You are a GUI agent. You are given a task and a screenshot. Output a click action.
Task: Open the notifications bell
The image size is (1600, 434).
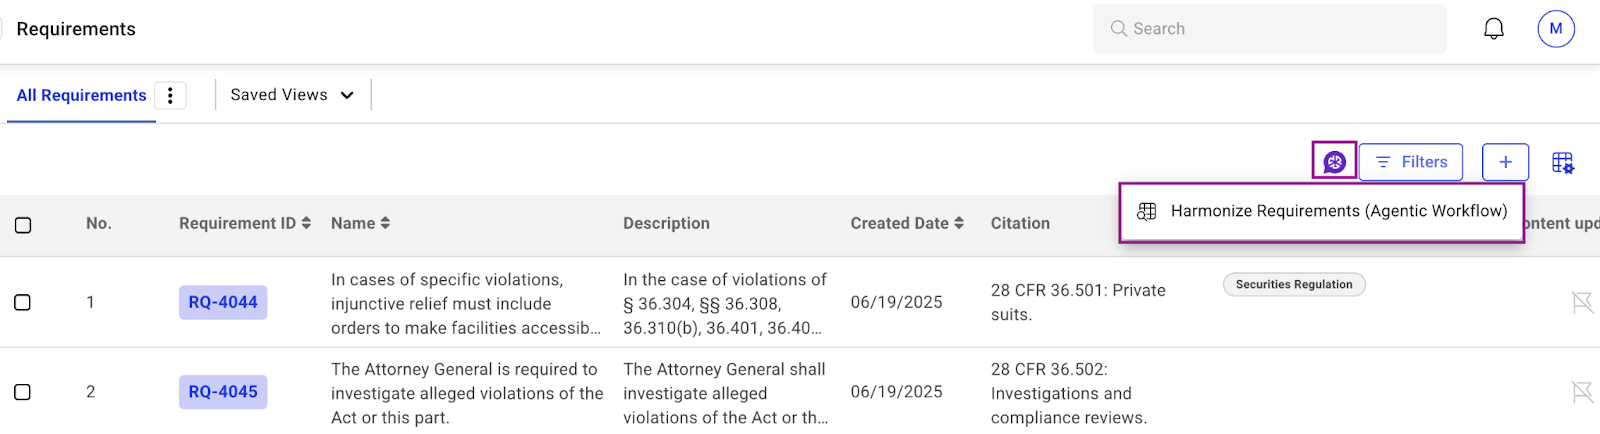[1493, 29]
